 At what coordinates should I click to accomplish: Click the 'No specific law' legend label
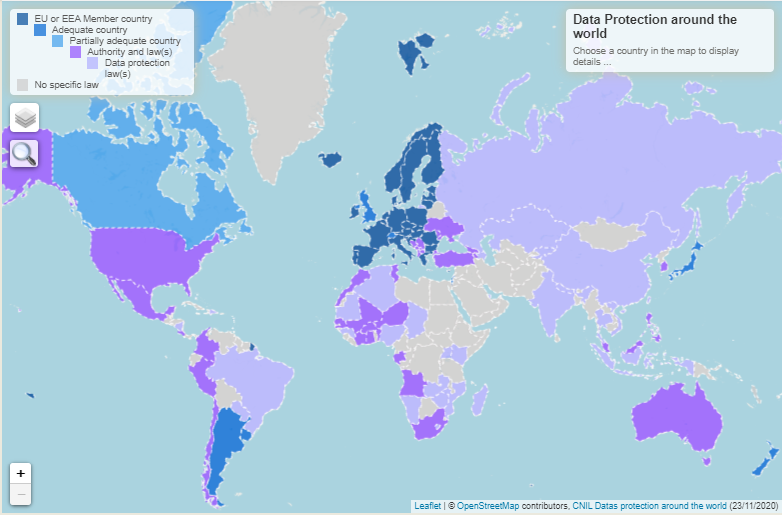[66, 85]
